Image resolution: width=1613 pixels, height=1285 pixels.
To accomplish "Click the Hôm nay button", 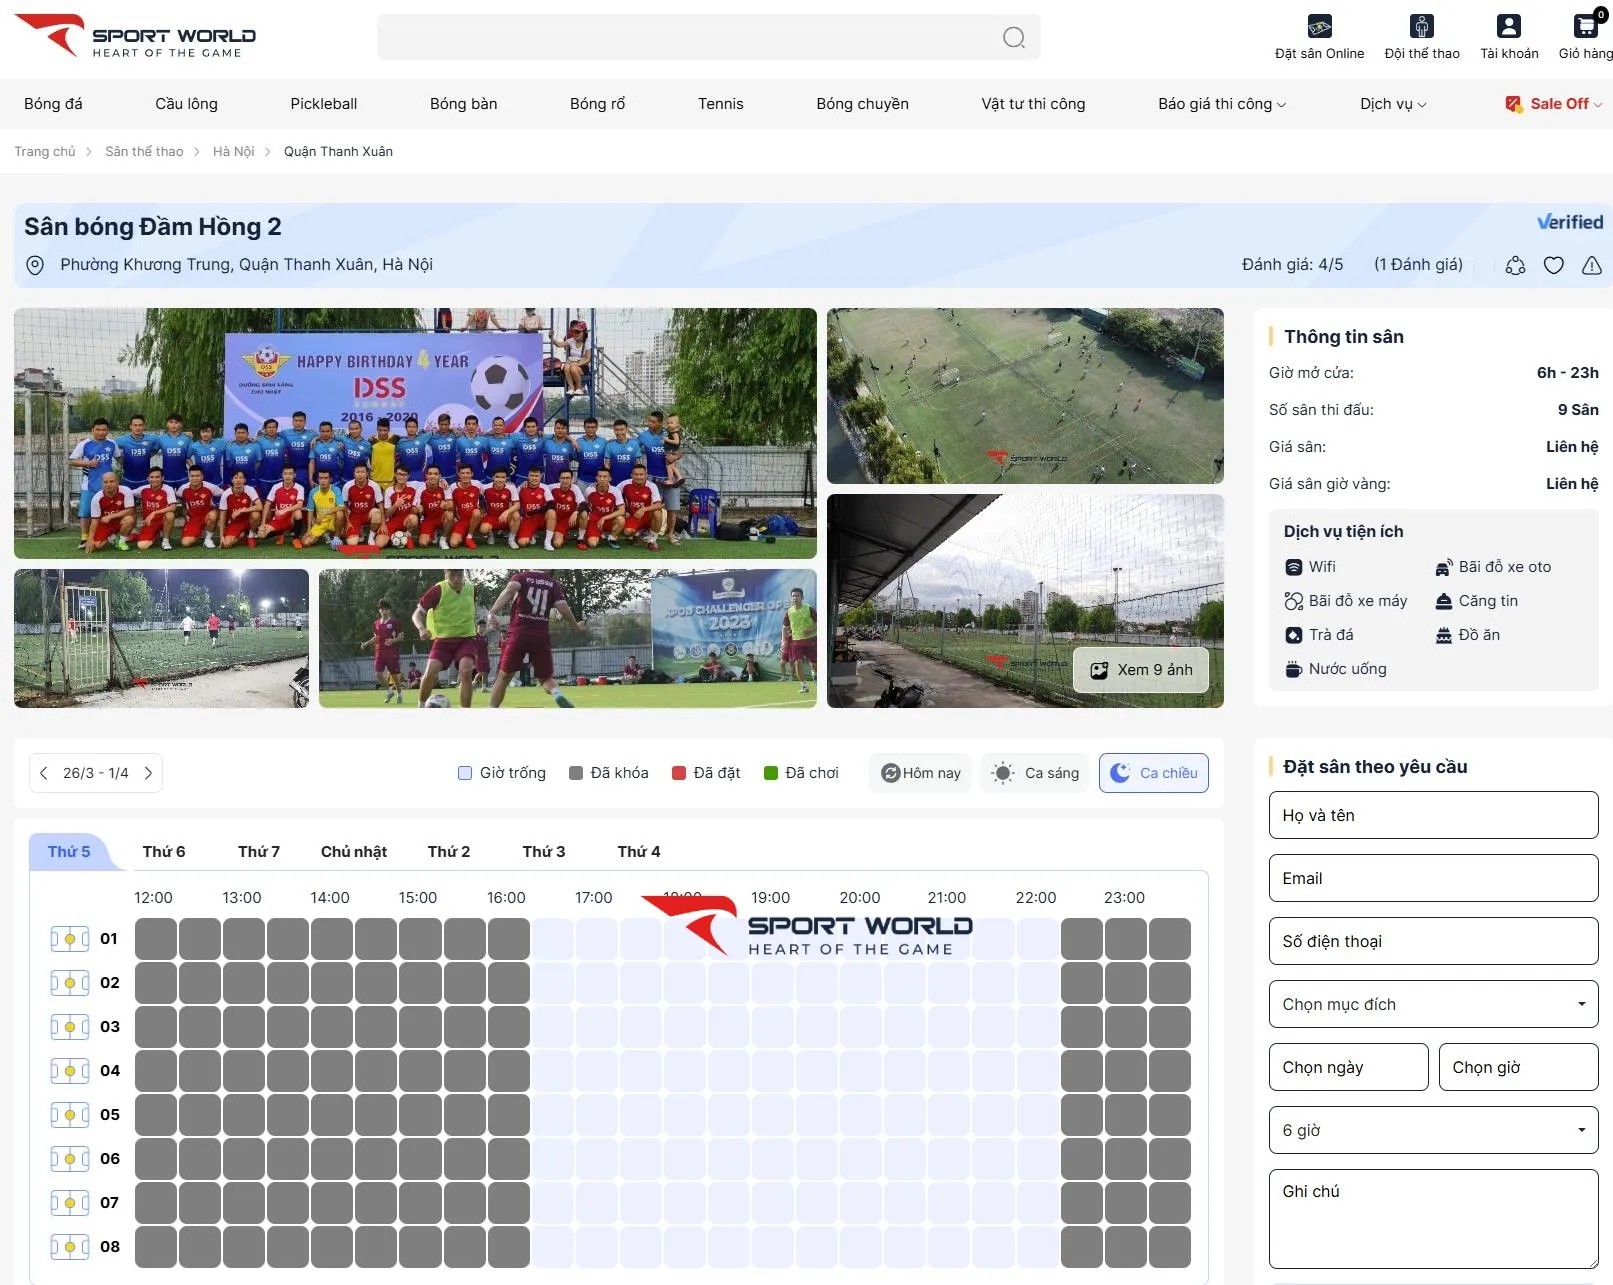I will [x=920, y=773].
